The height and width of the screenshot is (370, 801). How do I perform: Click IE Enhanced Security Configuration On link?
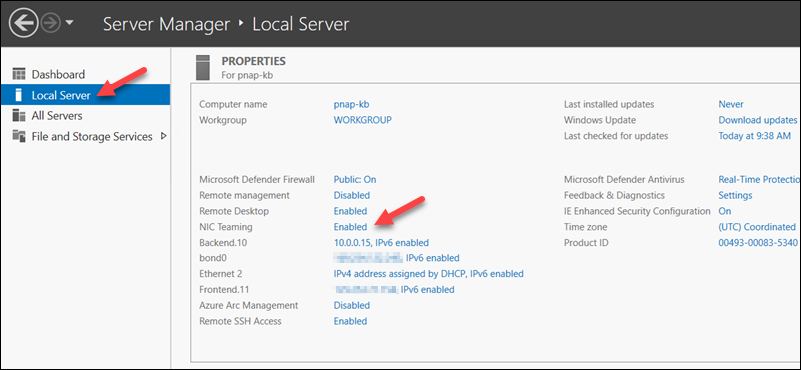pos(725,211)
